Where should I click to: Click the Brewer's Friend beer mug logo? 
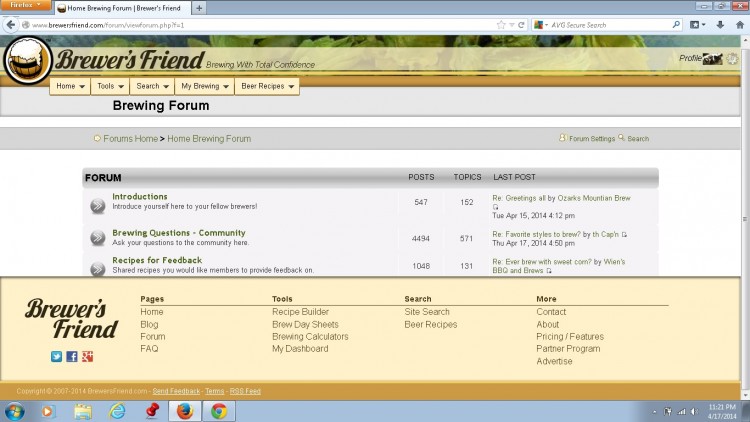tap(28, 61)
